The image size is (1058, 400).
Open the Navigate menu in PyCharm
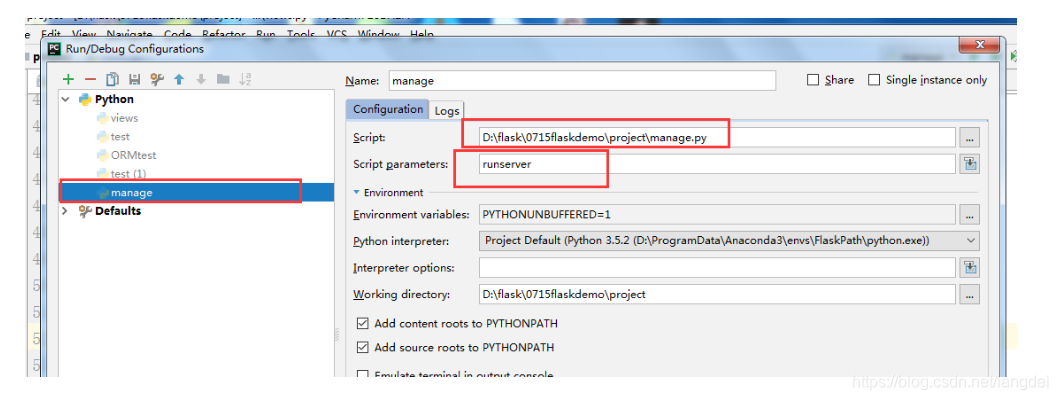129,34
